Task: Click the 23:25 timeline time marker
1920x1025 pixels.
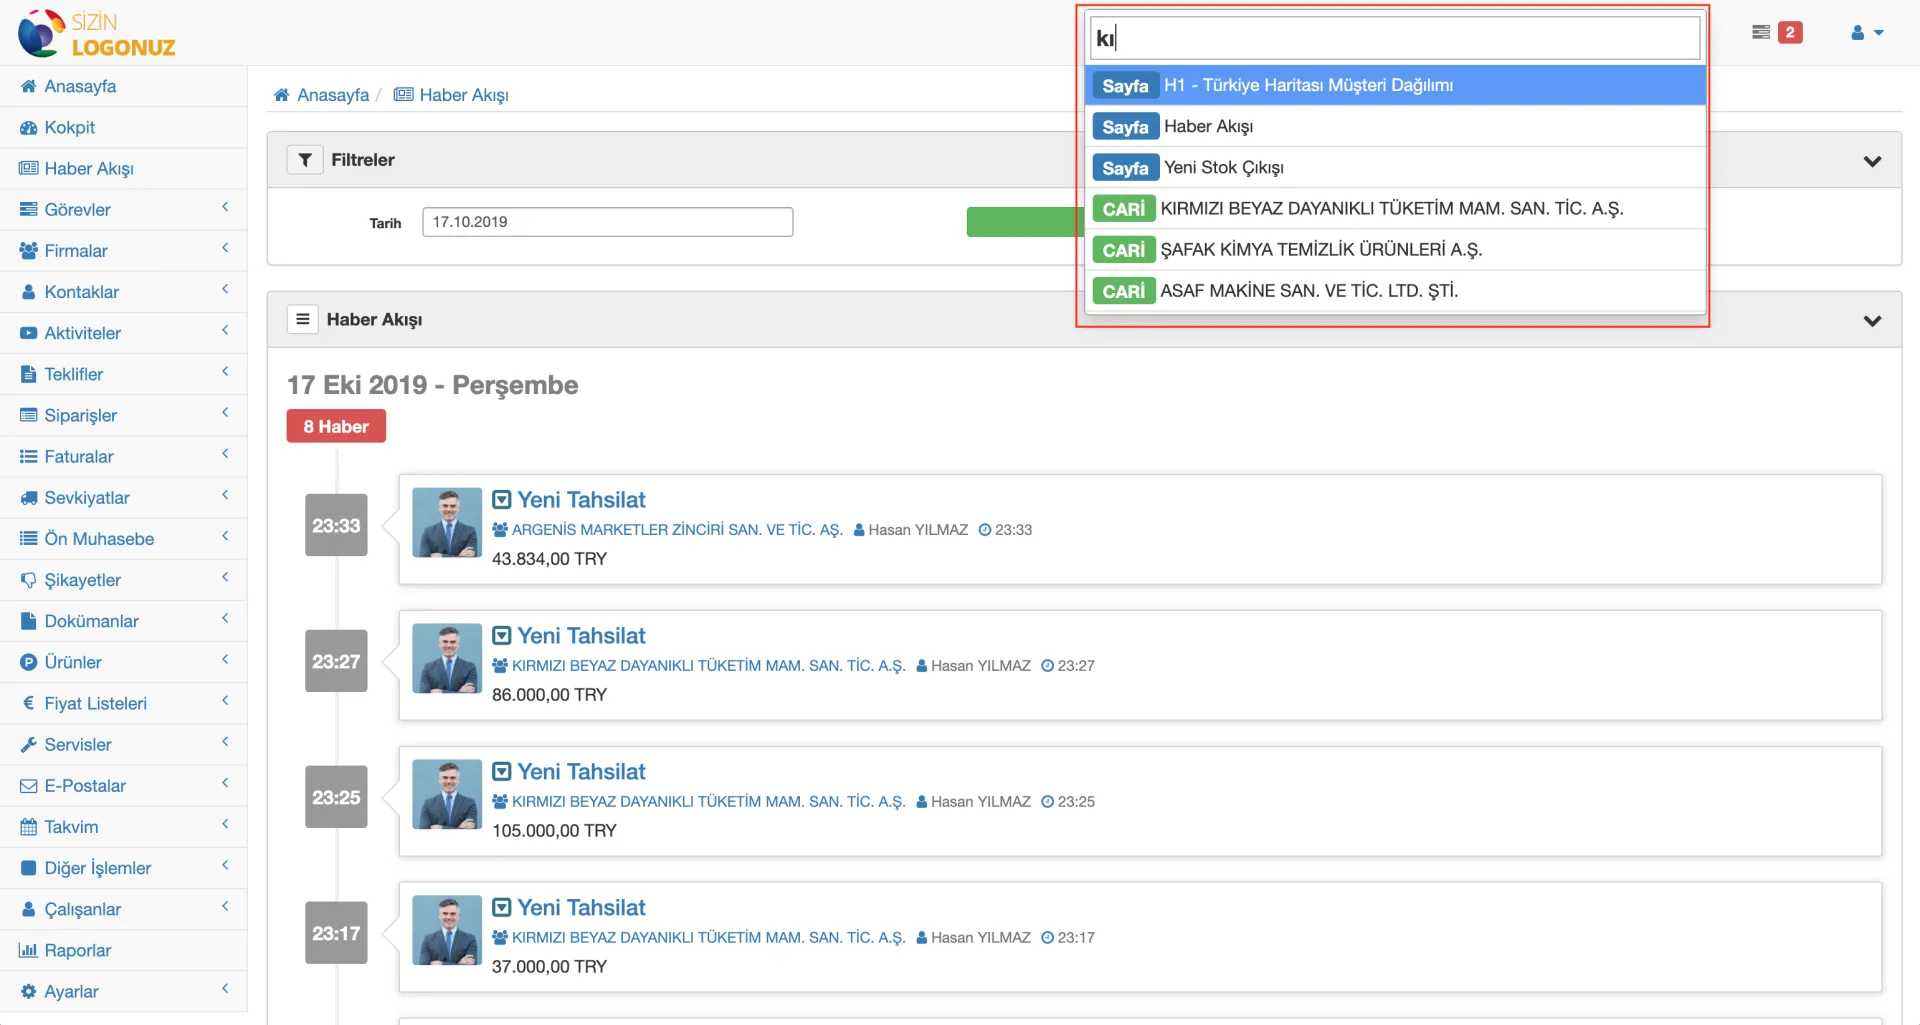Action: tap(336, 797)
